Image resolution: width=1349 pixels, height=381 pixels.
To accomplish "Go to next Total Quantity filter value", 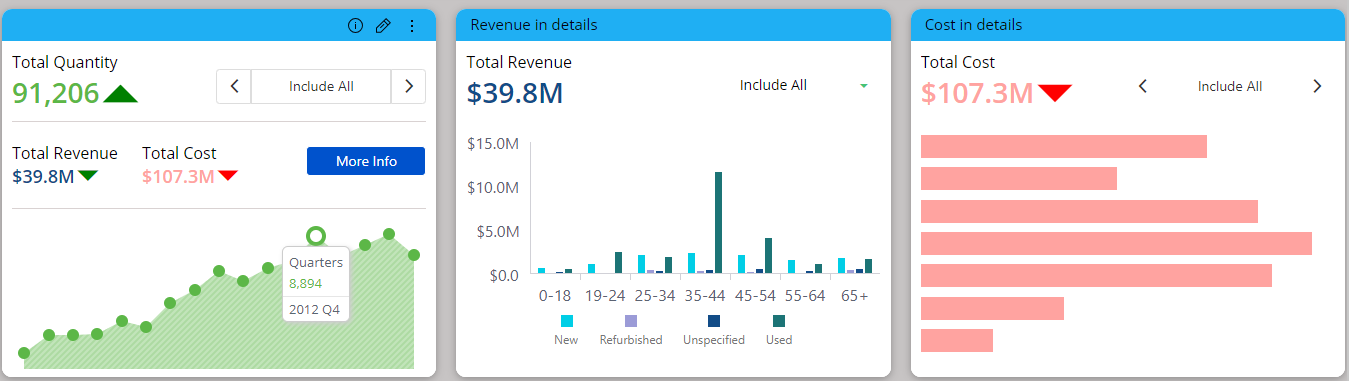I will tap(408, 86).
